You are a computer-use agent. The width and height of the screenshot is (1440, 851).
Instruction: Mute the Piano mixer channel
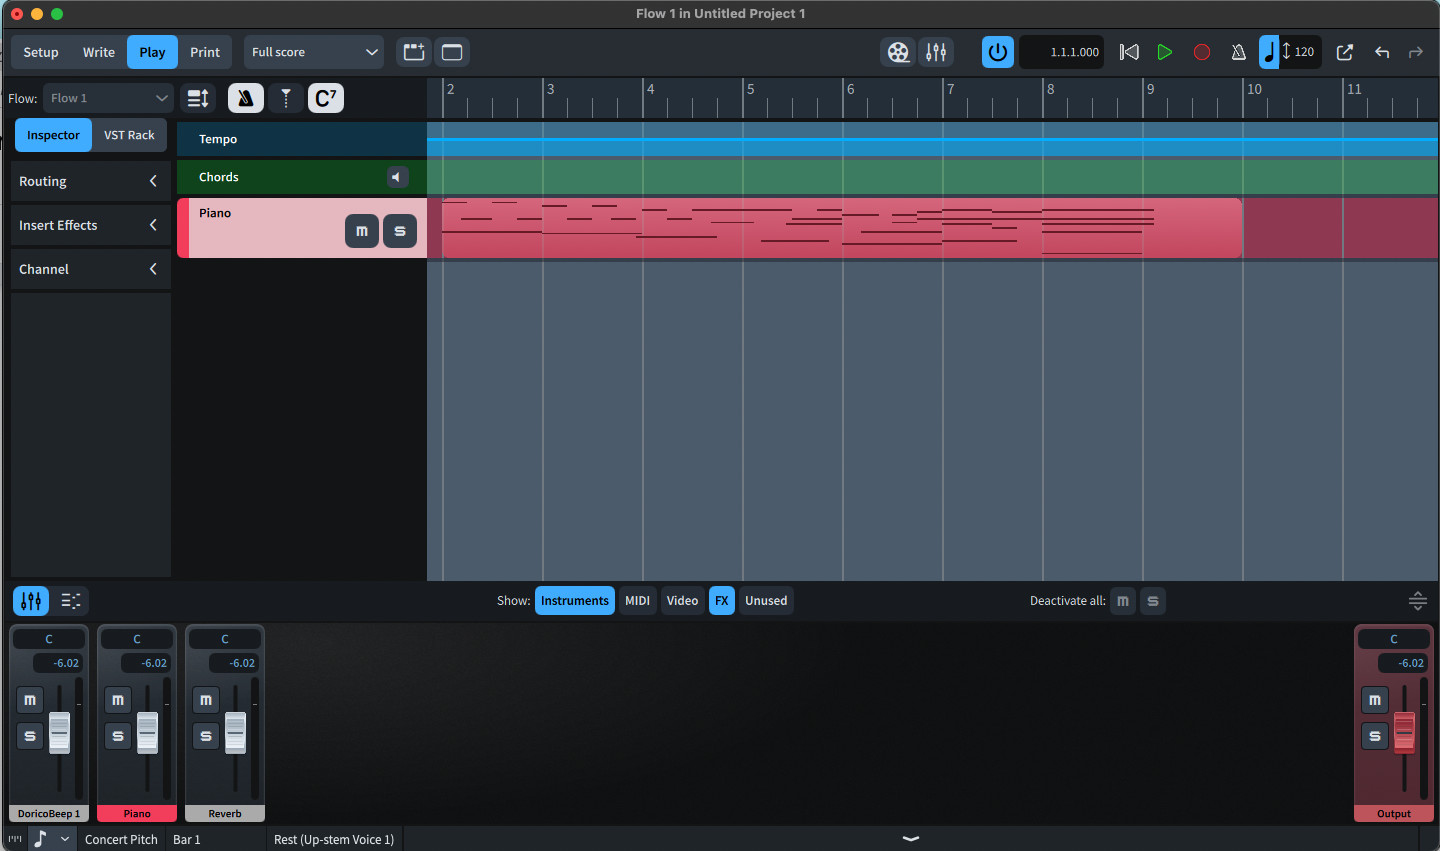pyautogui.click(x=118, y=700)
